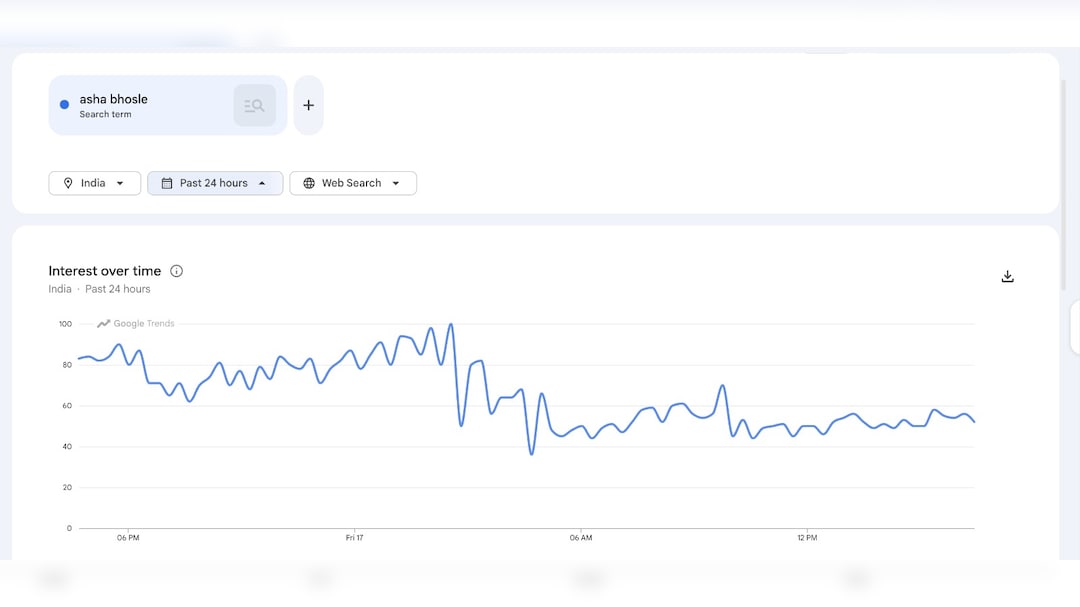The image size is (1080, 607).
Task: Open the info icon beside Interest over time
Action: pos(177,271)
